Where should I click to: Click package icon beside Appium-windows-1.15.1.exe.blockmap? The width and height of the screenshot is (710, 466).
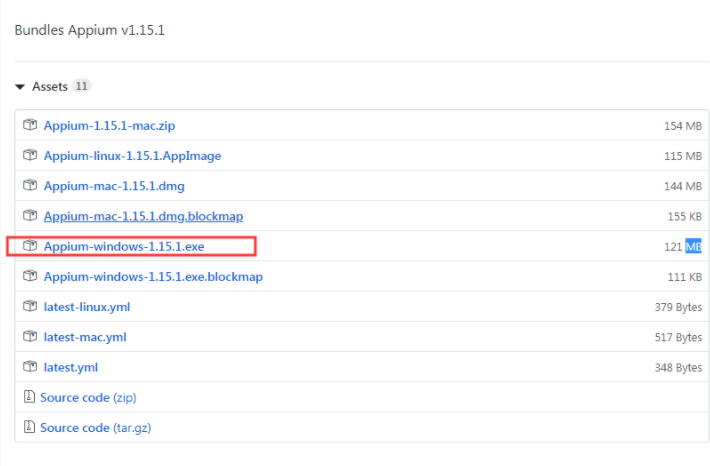[x=30, y=276]
